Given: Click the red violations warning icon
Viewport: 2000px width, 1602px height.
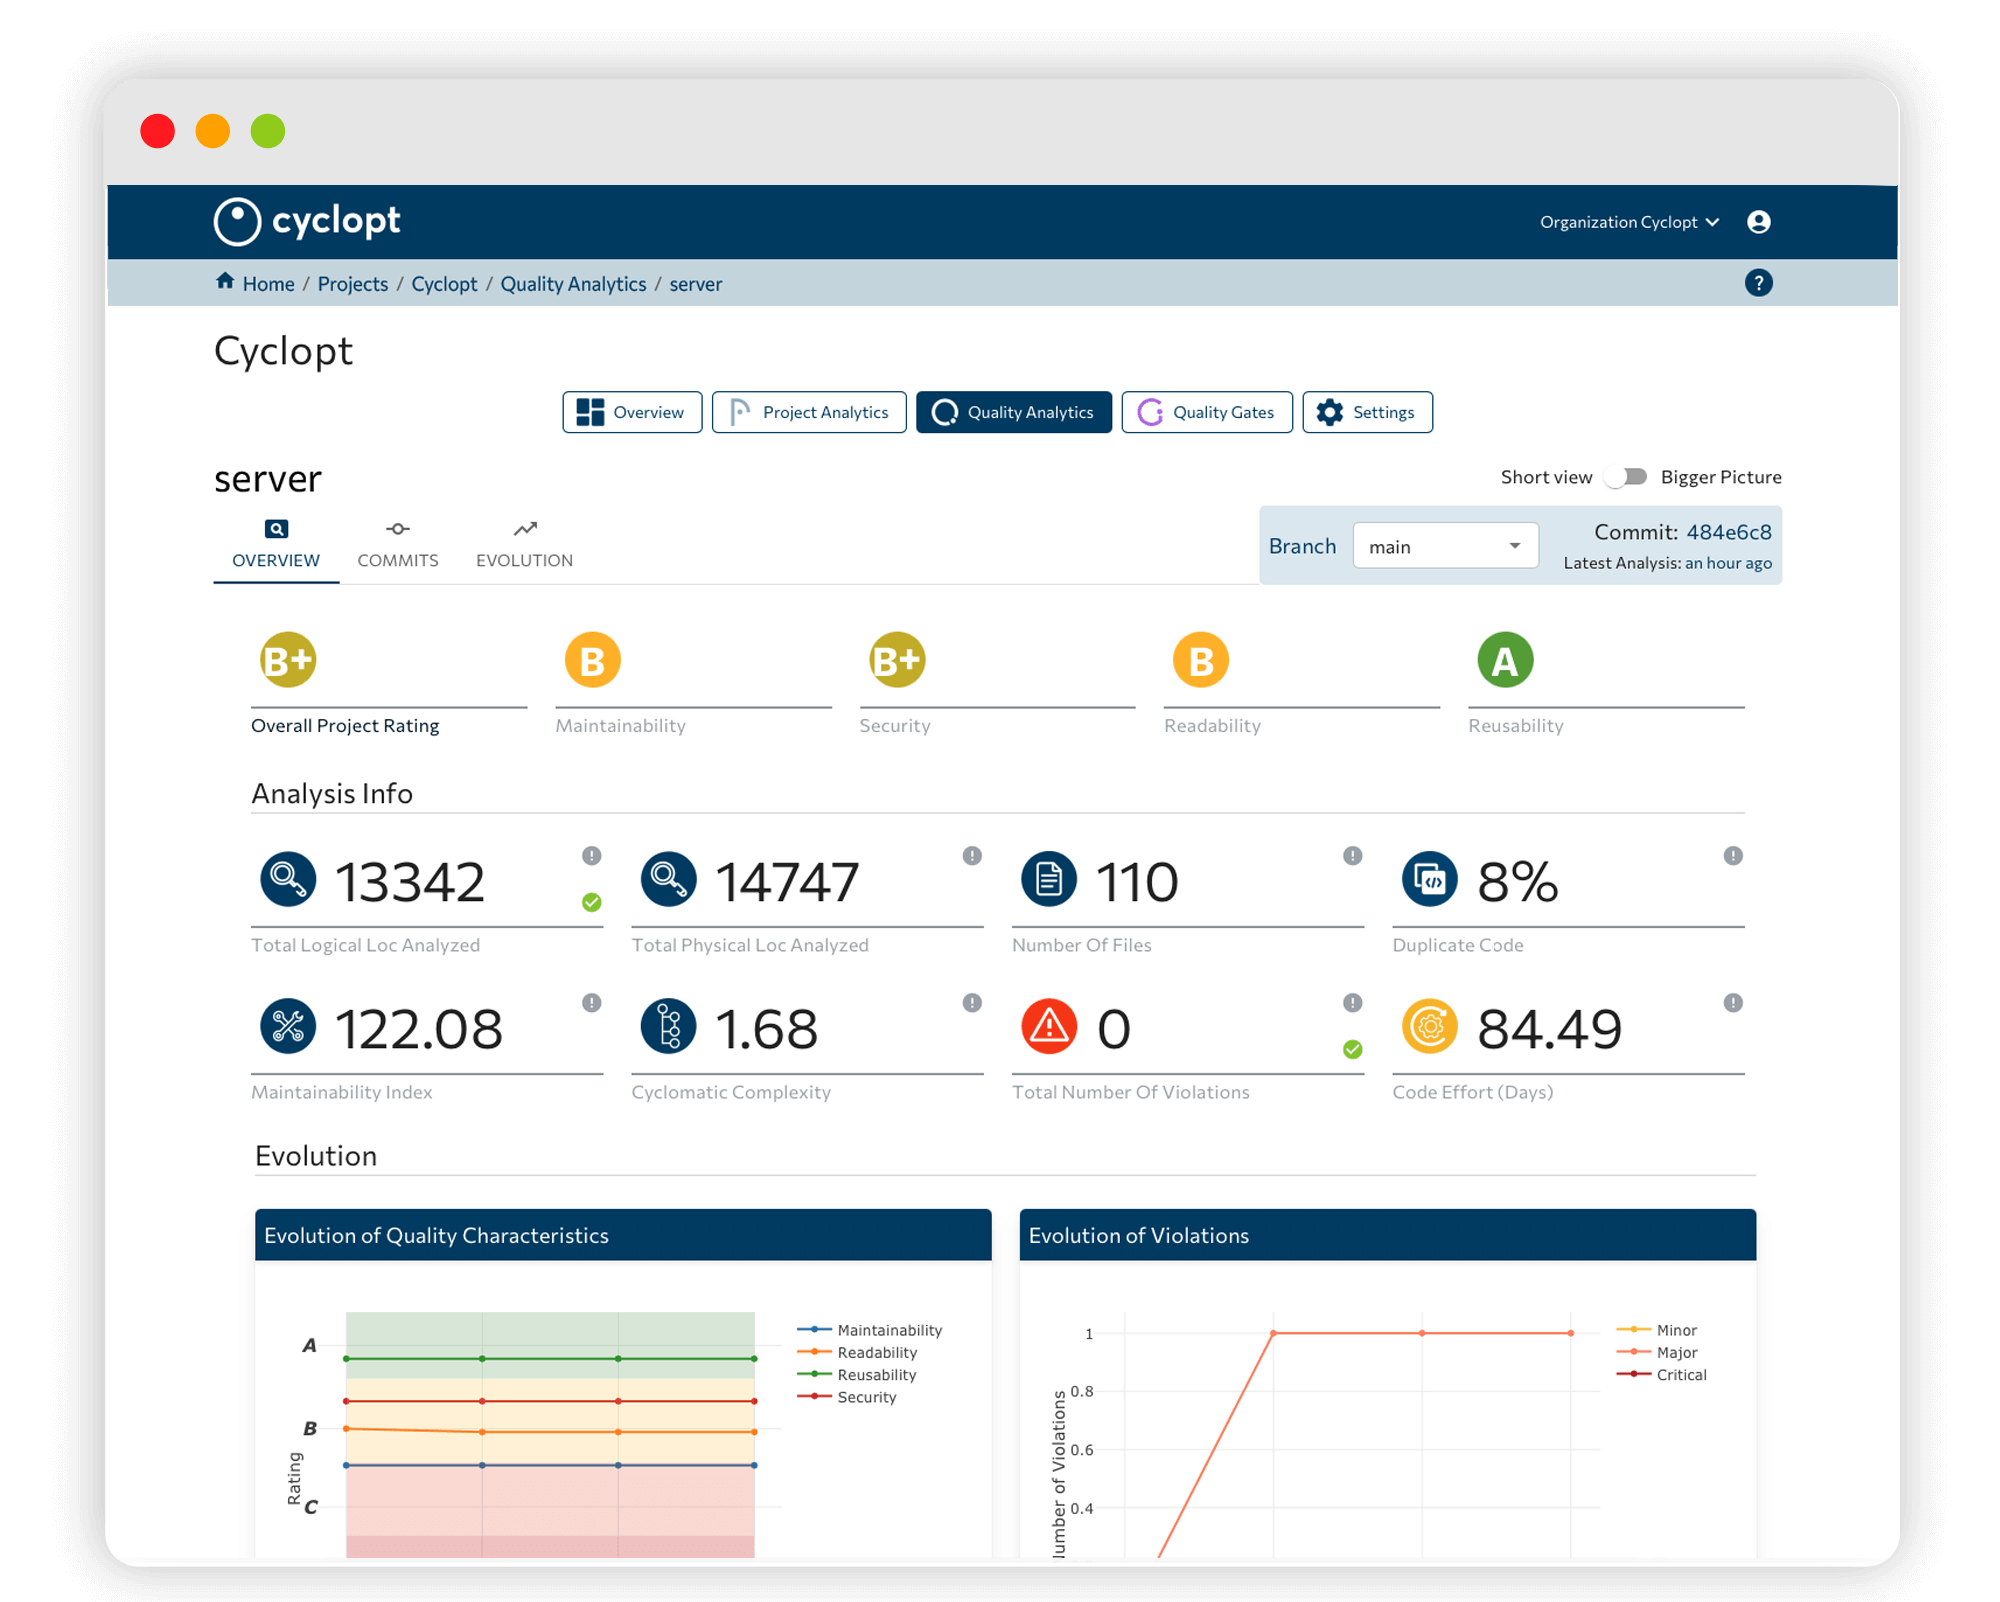Looking at the screenshot, I should click(x=1048, y=1027).
